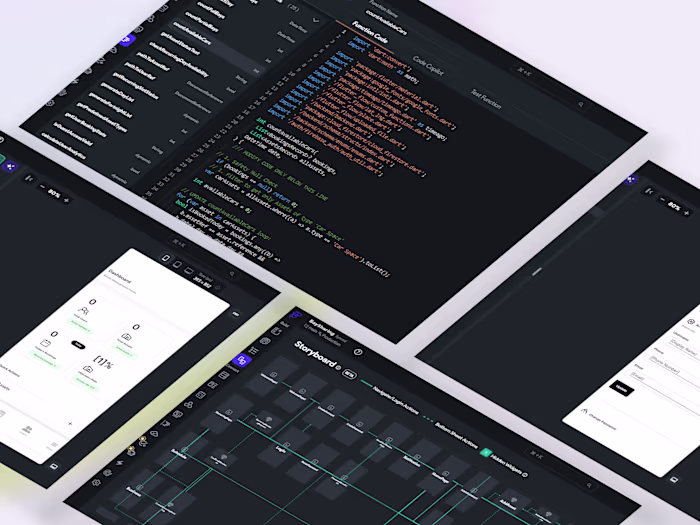This screenshot has width=700, height=525.
Task: Select checkRecurringDayAvailability in the function list
Action: coord(179,58)
